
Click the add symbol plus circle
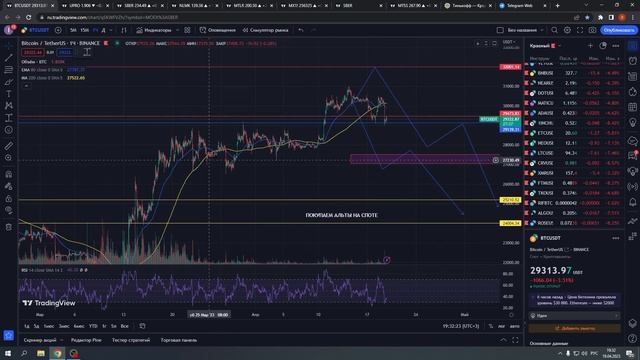[58, 30]
